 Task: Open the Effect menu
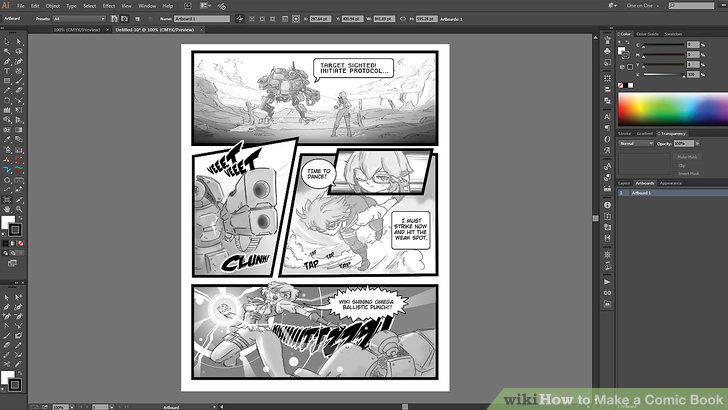(x=109, y=6)
